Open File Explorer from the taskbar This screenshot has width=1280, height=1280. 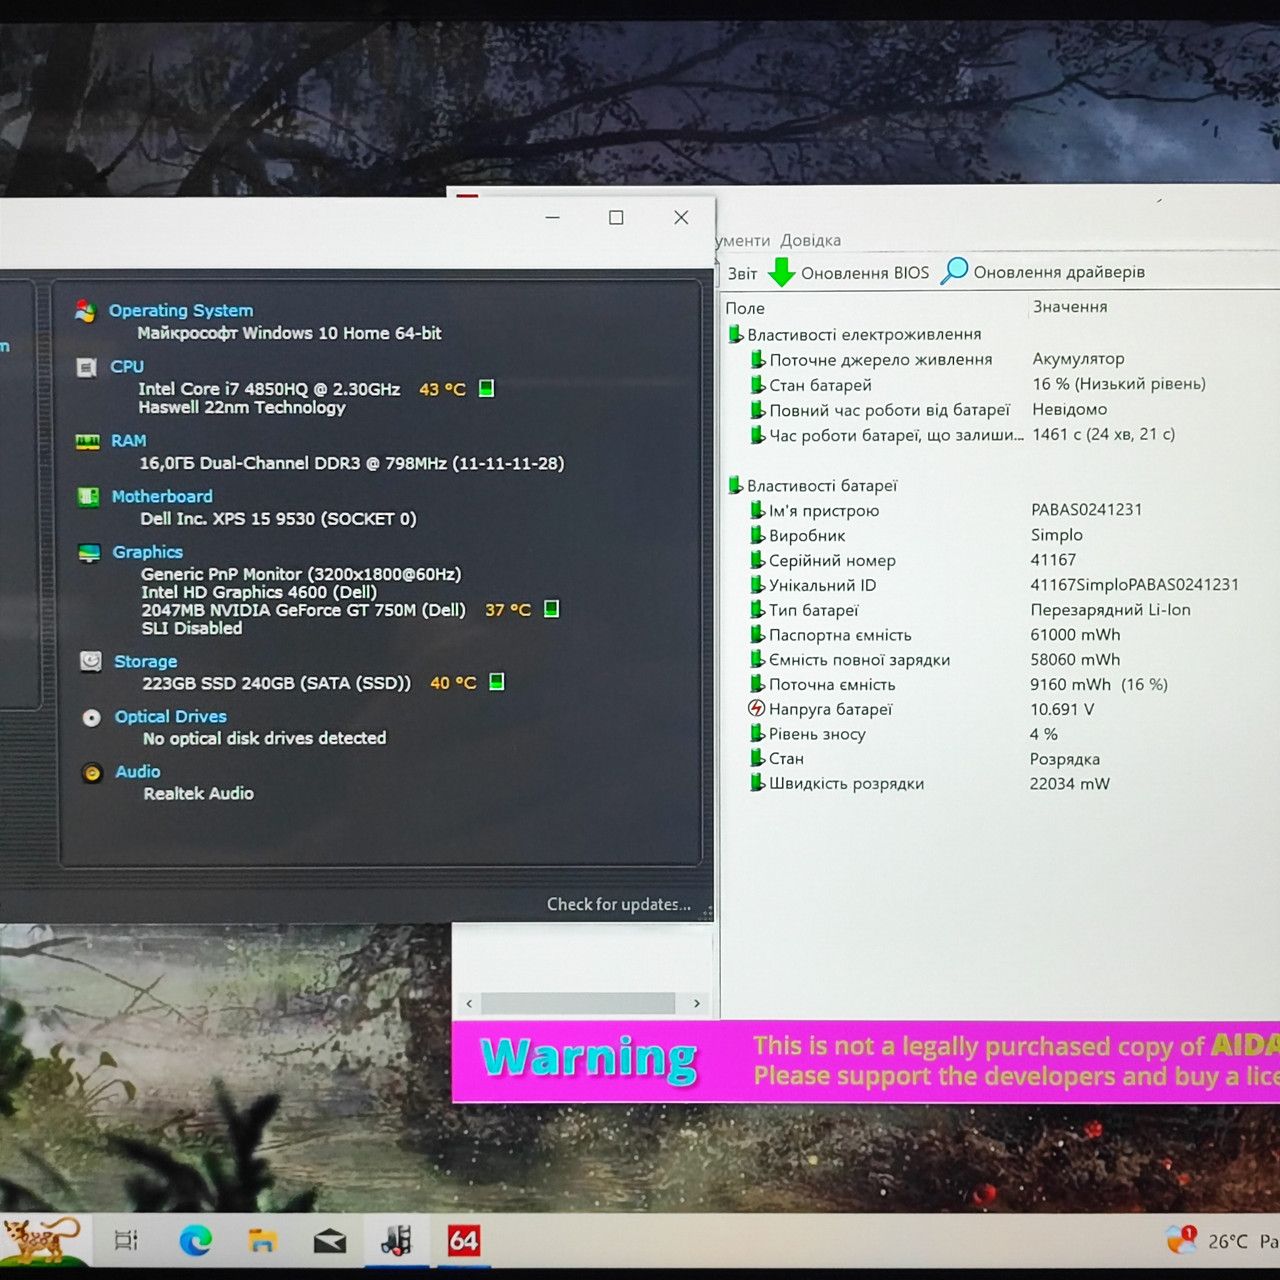click(262, 1241)
